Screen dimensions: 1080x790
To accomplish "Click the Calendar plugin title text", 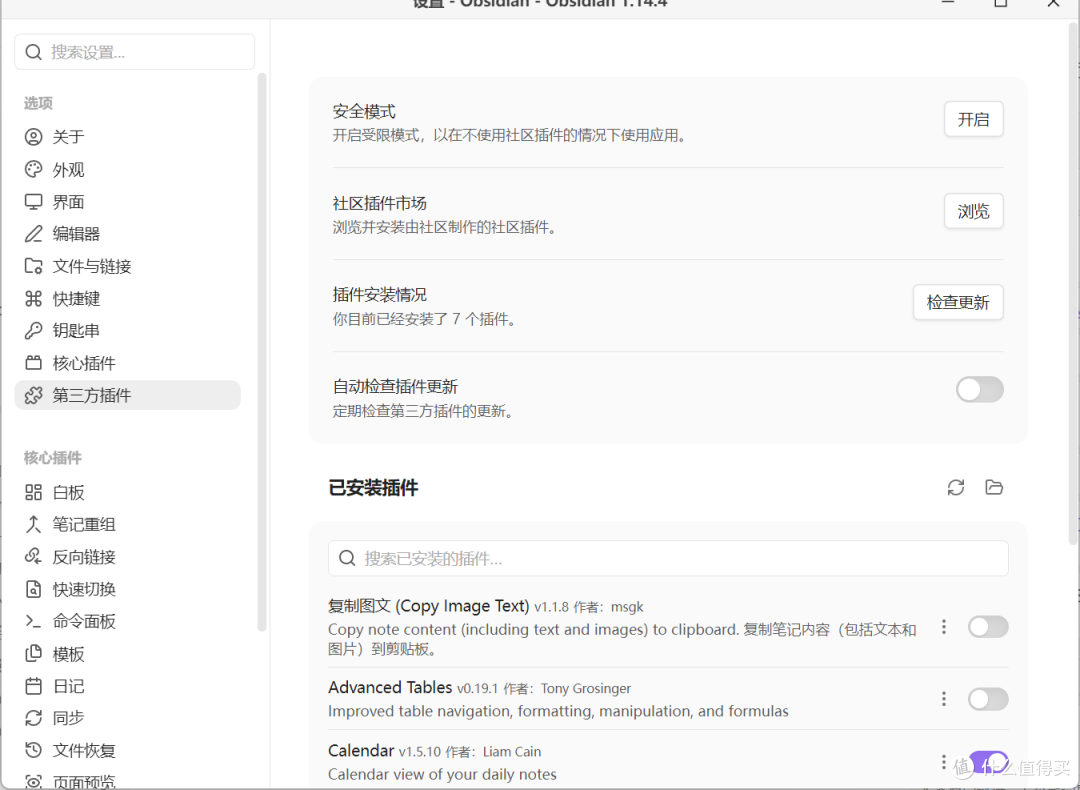I will (361, 750).
